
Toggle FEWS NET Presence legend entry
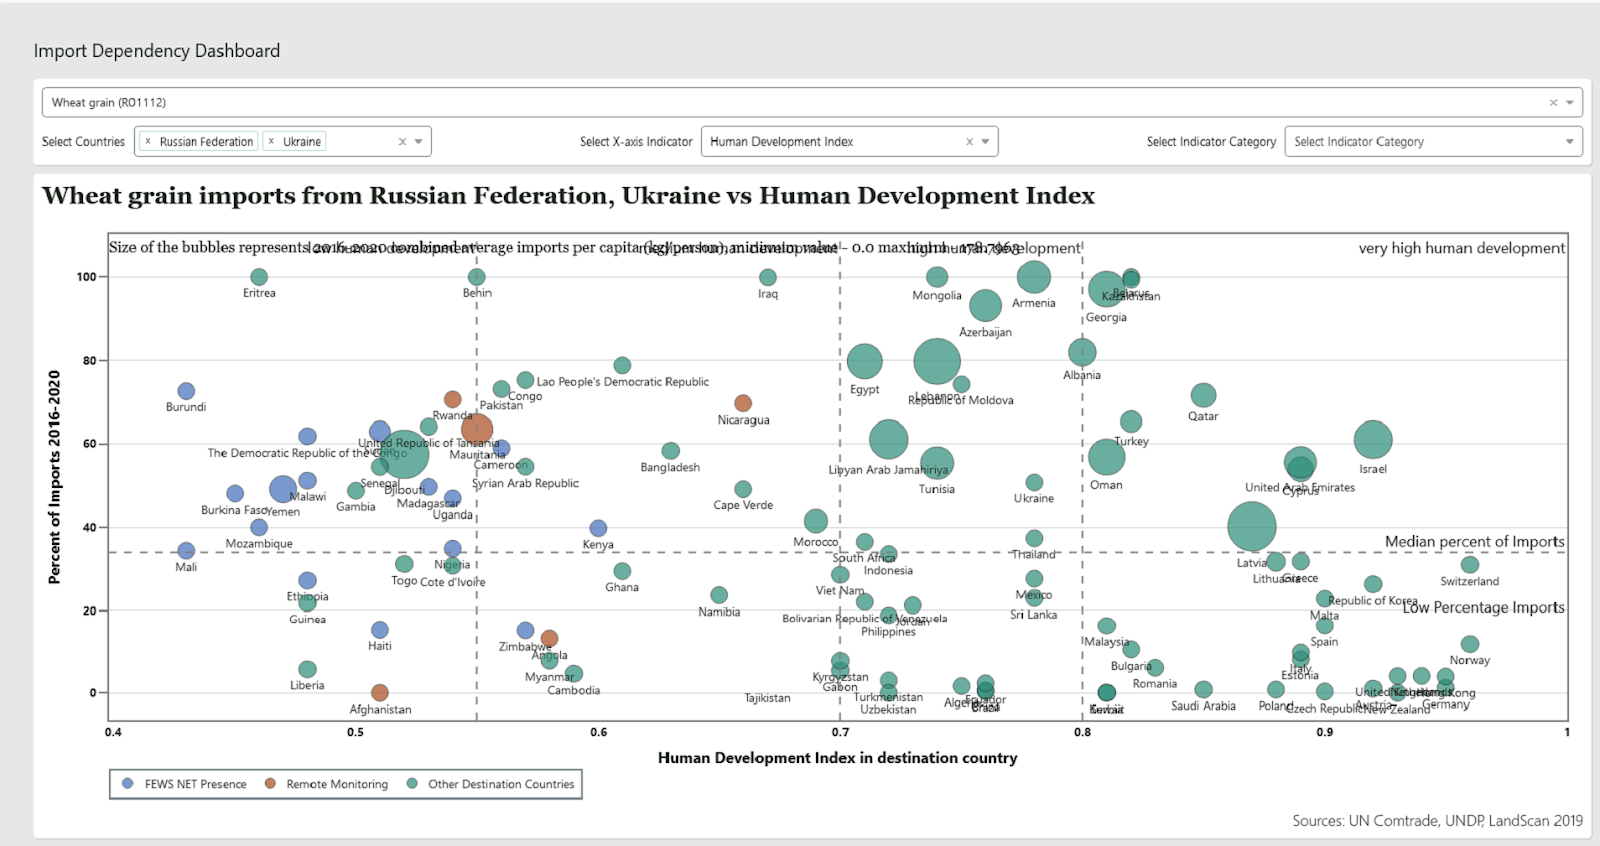point(185,784)
